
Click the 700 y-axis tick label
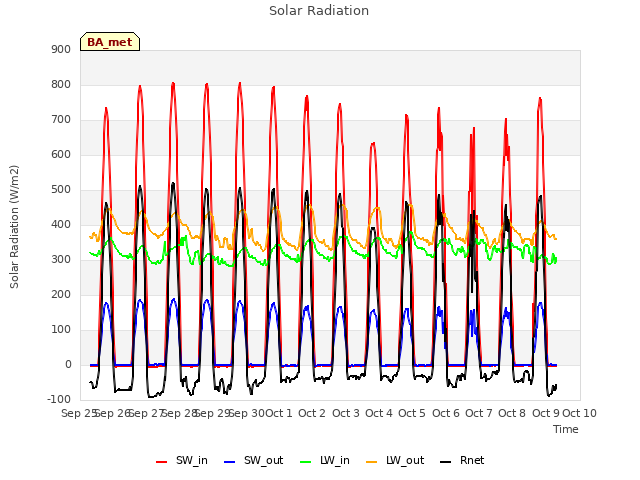click(x=61, y=120)
